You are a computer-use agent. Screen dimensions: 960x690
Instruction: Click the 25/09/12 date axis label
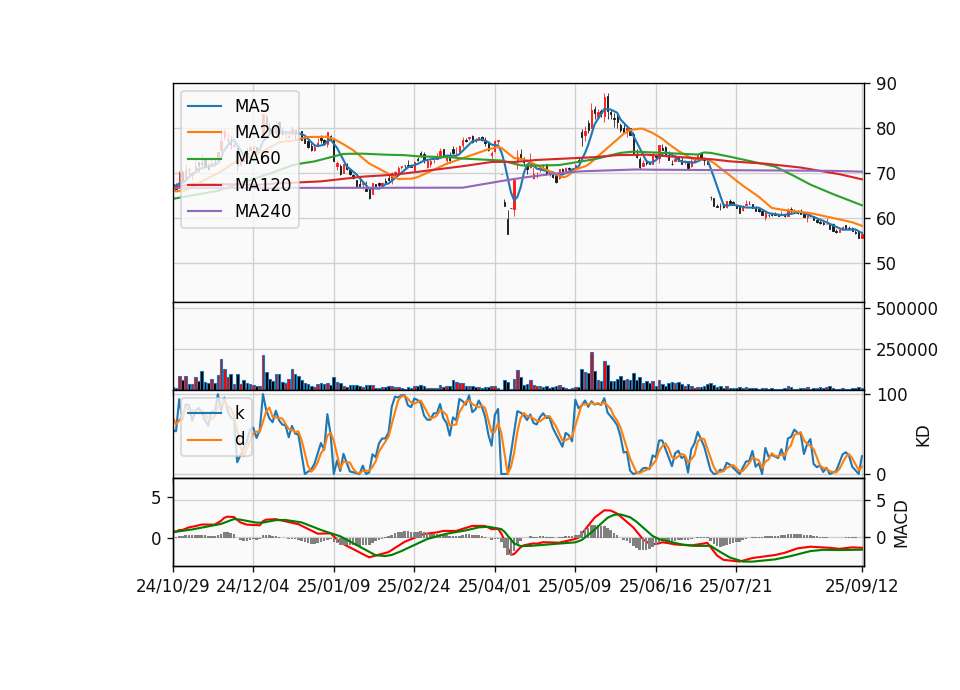[862, 586]
